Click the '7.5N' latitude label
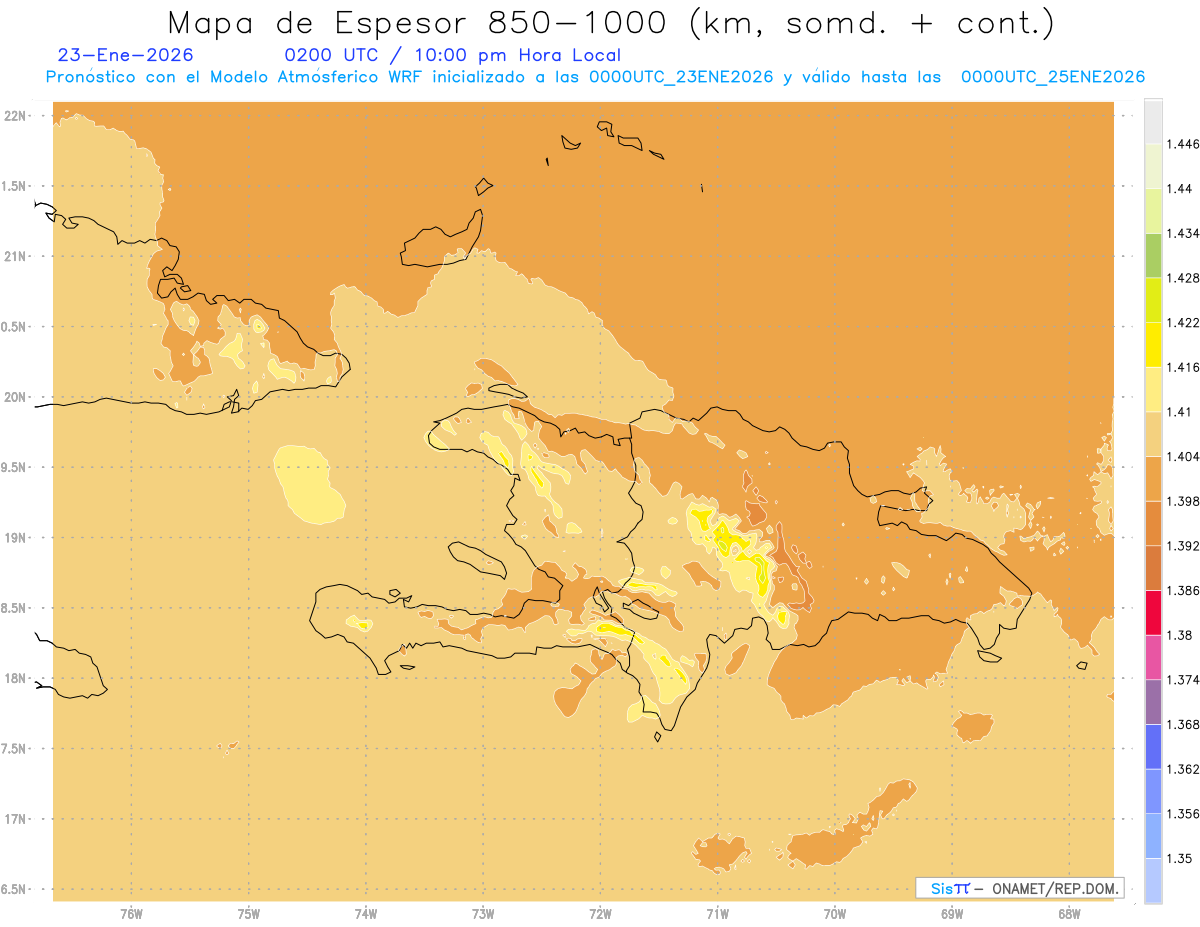 15,749
